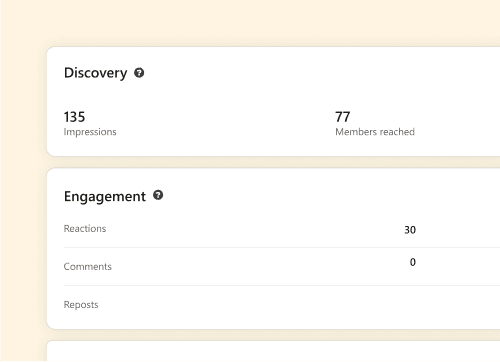Open the Comments row
Screen dimensions: 500x362
pos(282,266)
